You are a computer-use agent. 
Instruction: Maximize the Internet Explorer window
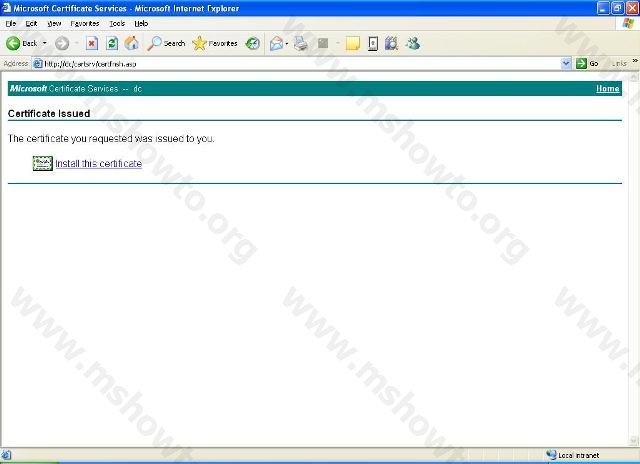618,8
